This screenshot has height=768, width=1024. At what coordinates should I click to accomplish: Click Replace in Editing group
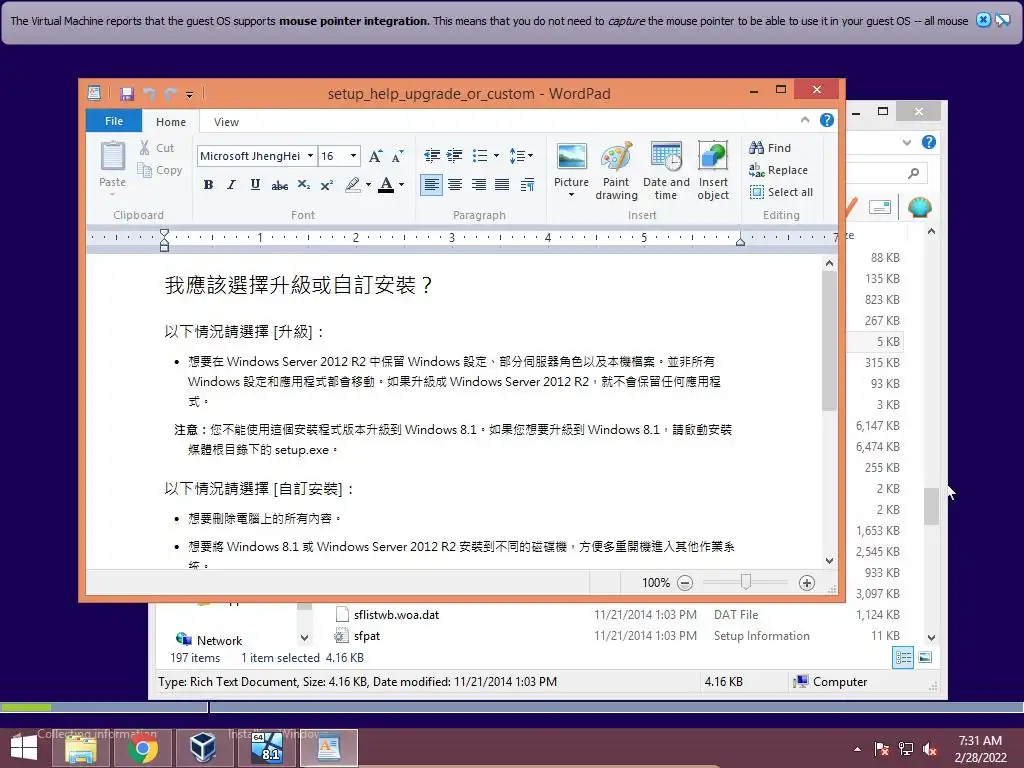pos(778,170)
